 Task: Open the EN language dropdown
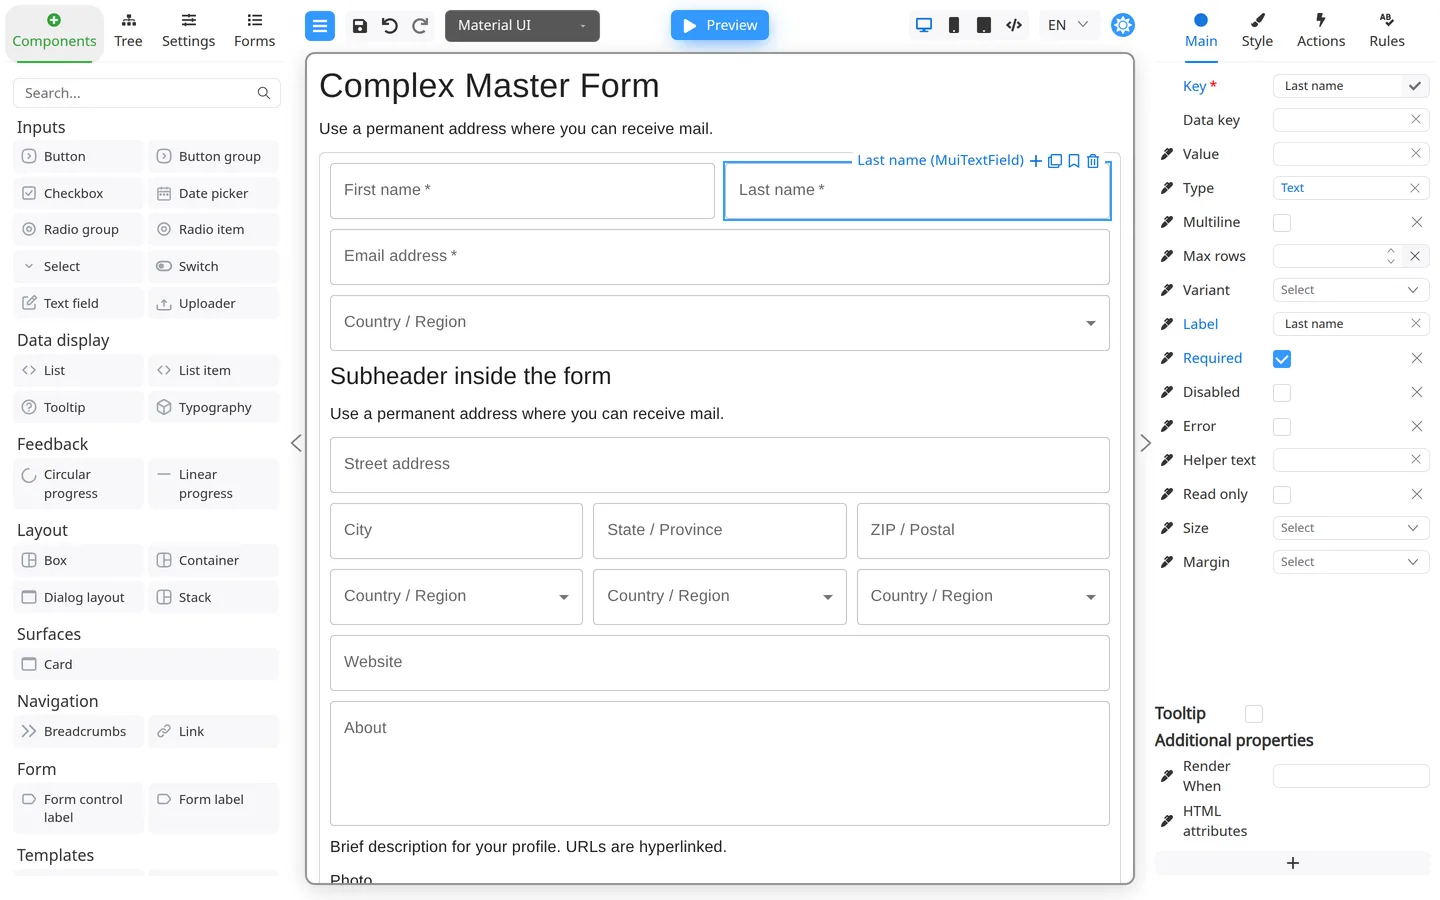pyautogui.click(x=1068, y=26)
